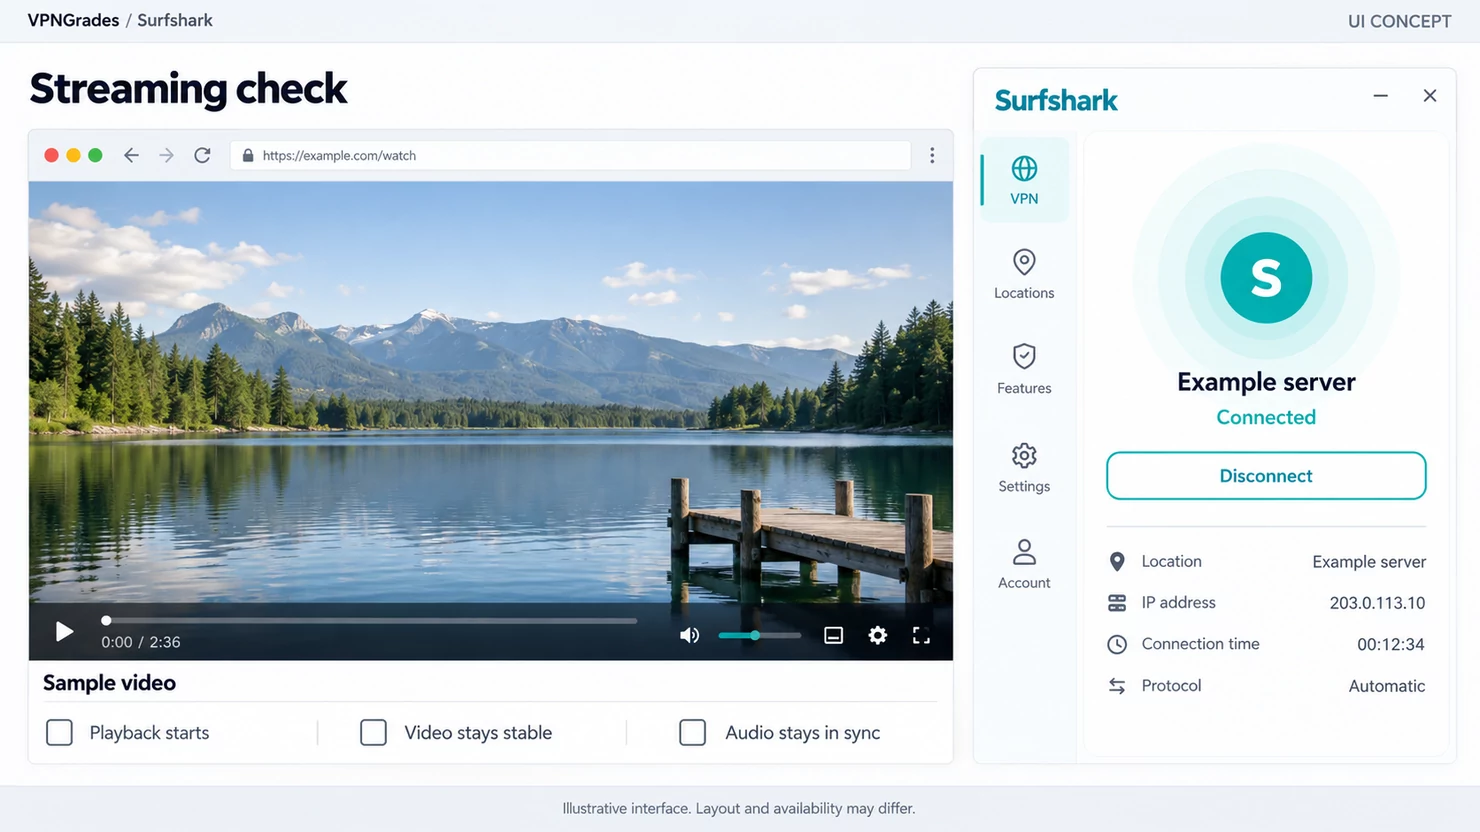The height and width of the screenshot is (832, 1480).
Task: Click the green browser maximize dot
Action: pyautogui.click(x=95, y=155)
